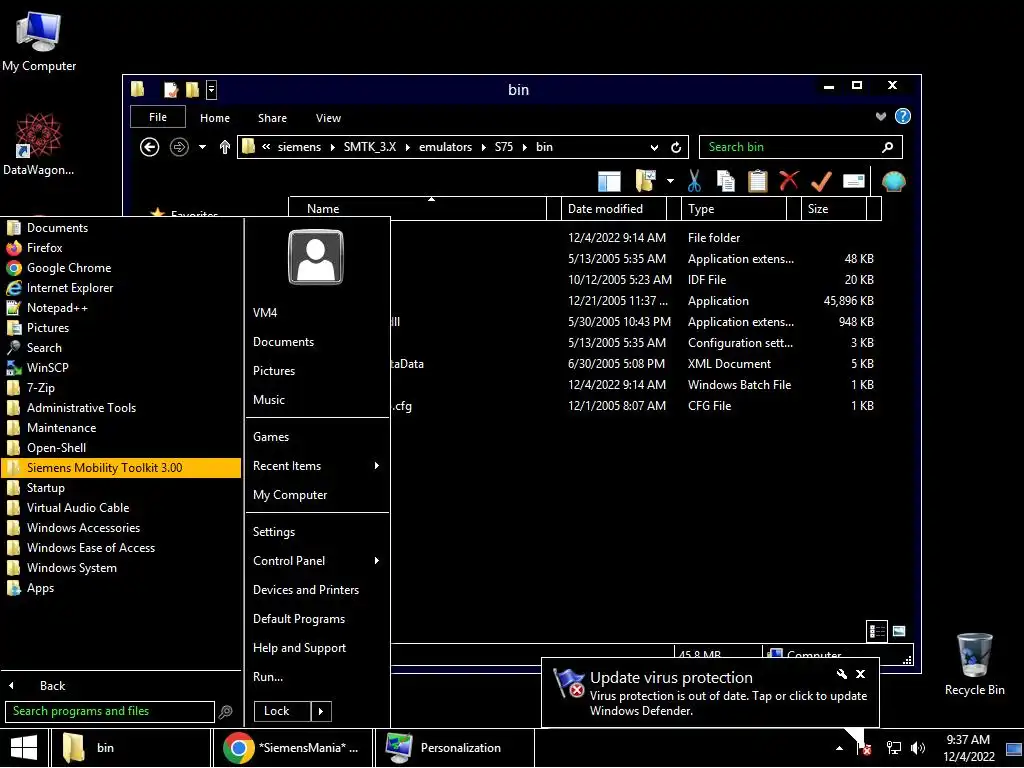This screenshot has width=1024, height=768.
Task: Open the File ribbon tab
Action: click(158, 117)
